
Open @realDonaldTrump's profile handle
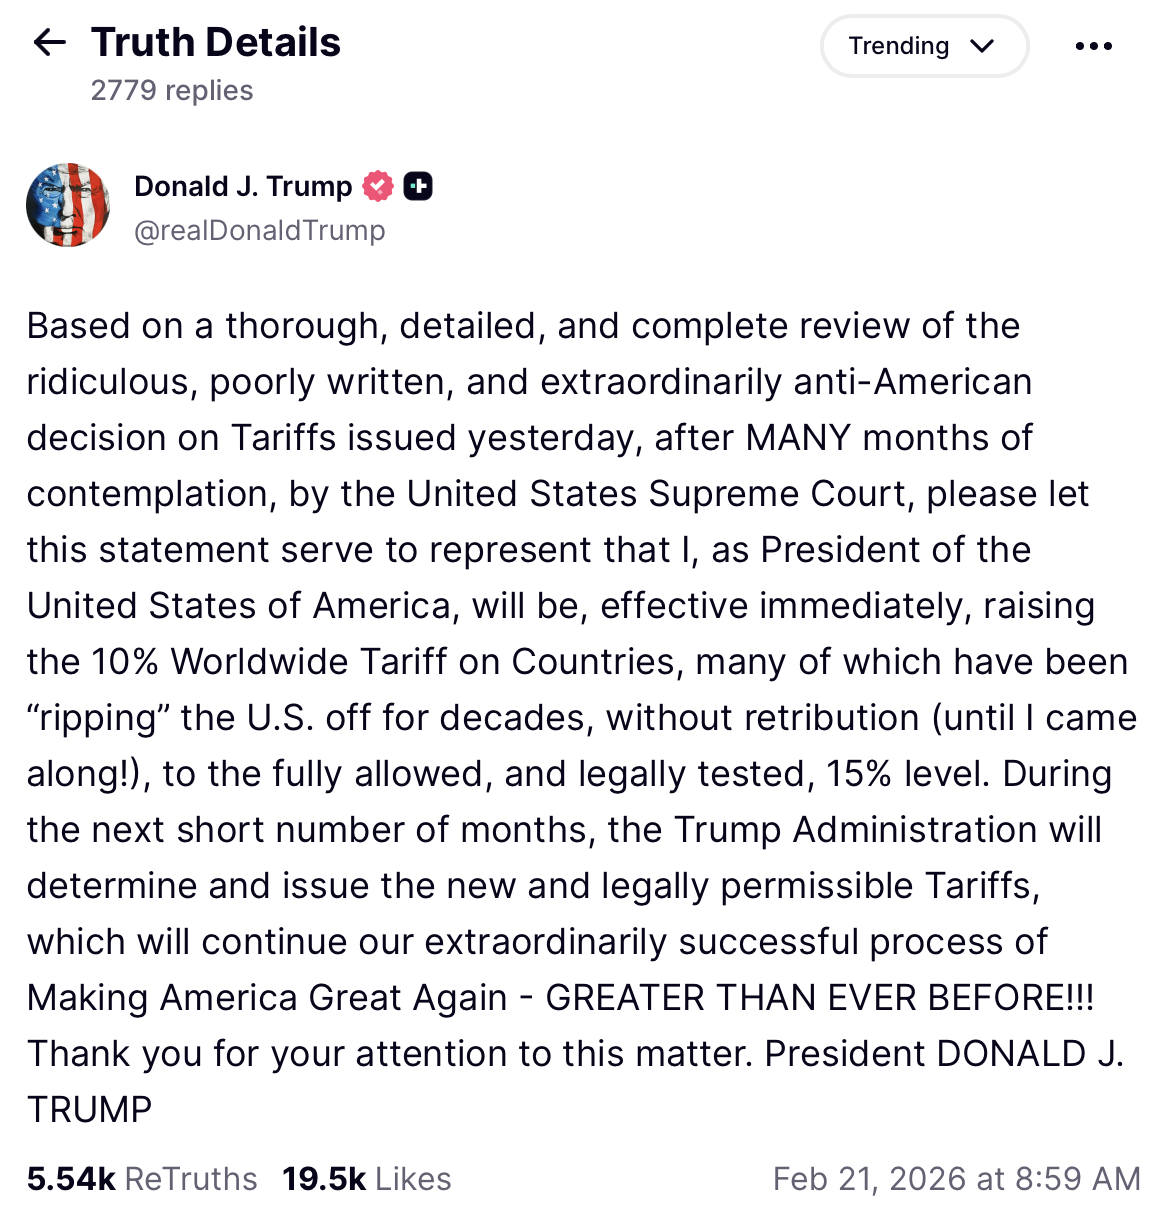(259, 230)
